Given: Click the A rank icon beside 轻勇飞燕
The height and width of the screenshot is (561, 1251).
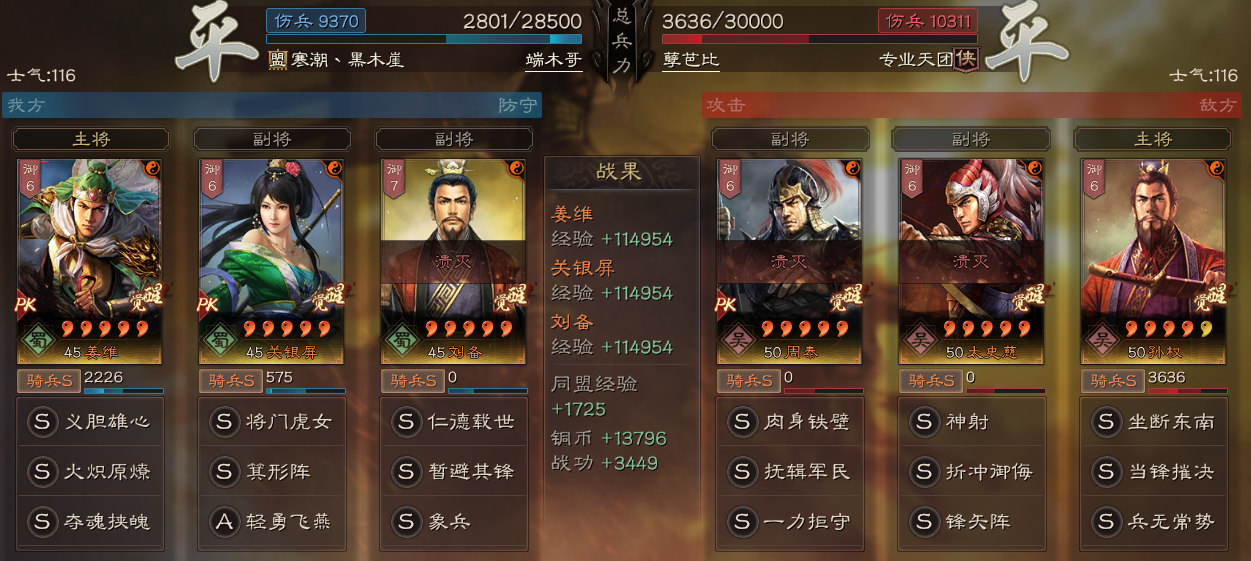Looking at the screenshot, I should 224,521.
